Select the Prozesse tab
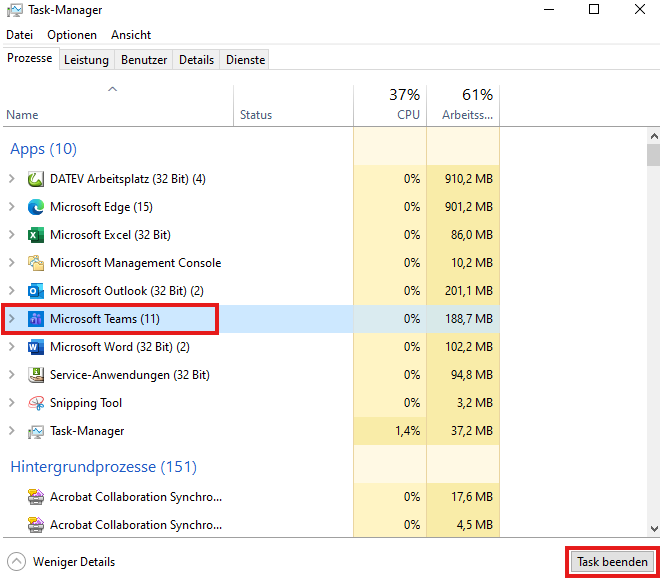 pos(30,58)
